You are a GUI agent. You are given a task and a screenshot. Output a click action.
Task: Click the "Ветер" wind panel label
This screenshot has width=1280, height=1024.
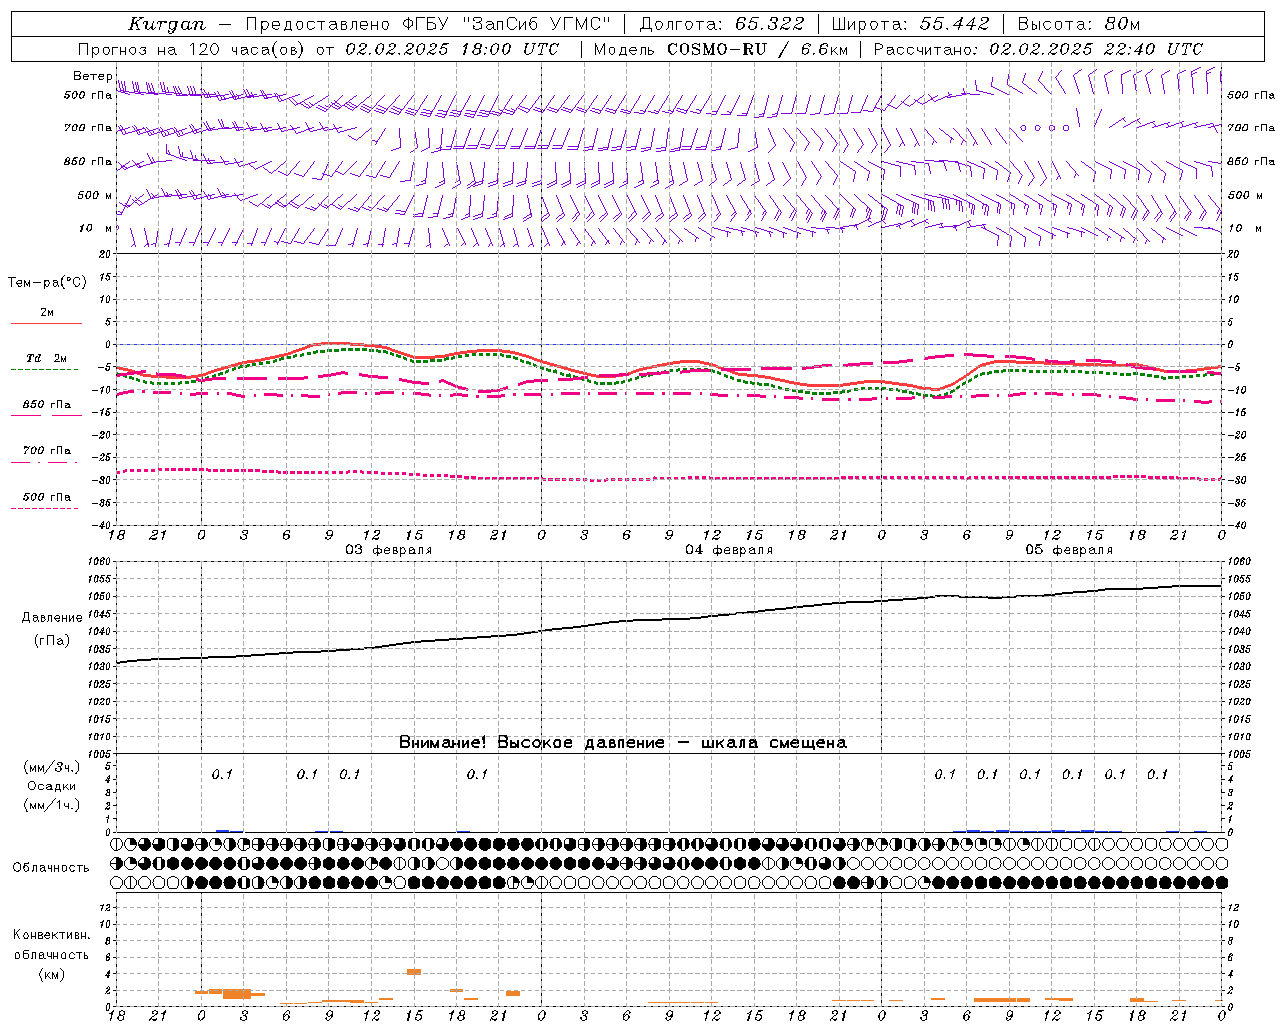pos(92,76)
